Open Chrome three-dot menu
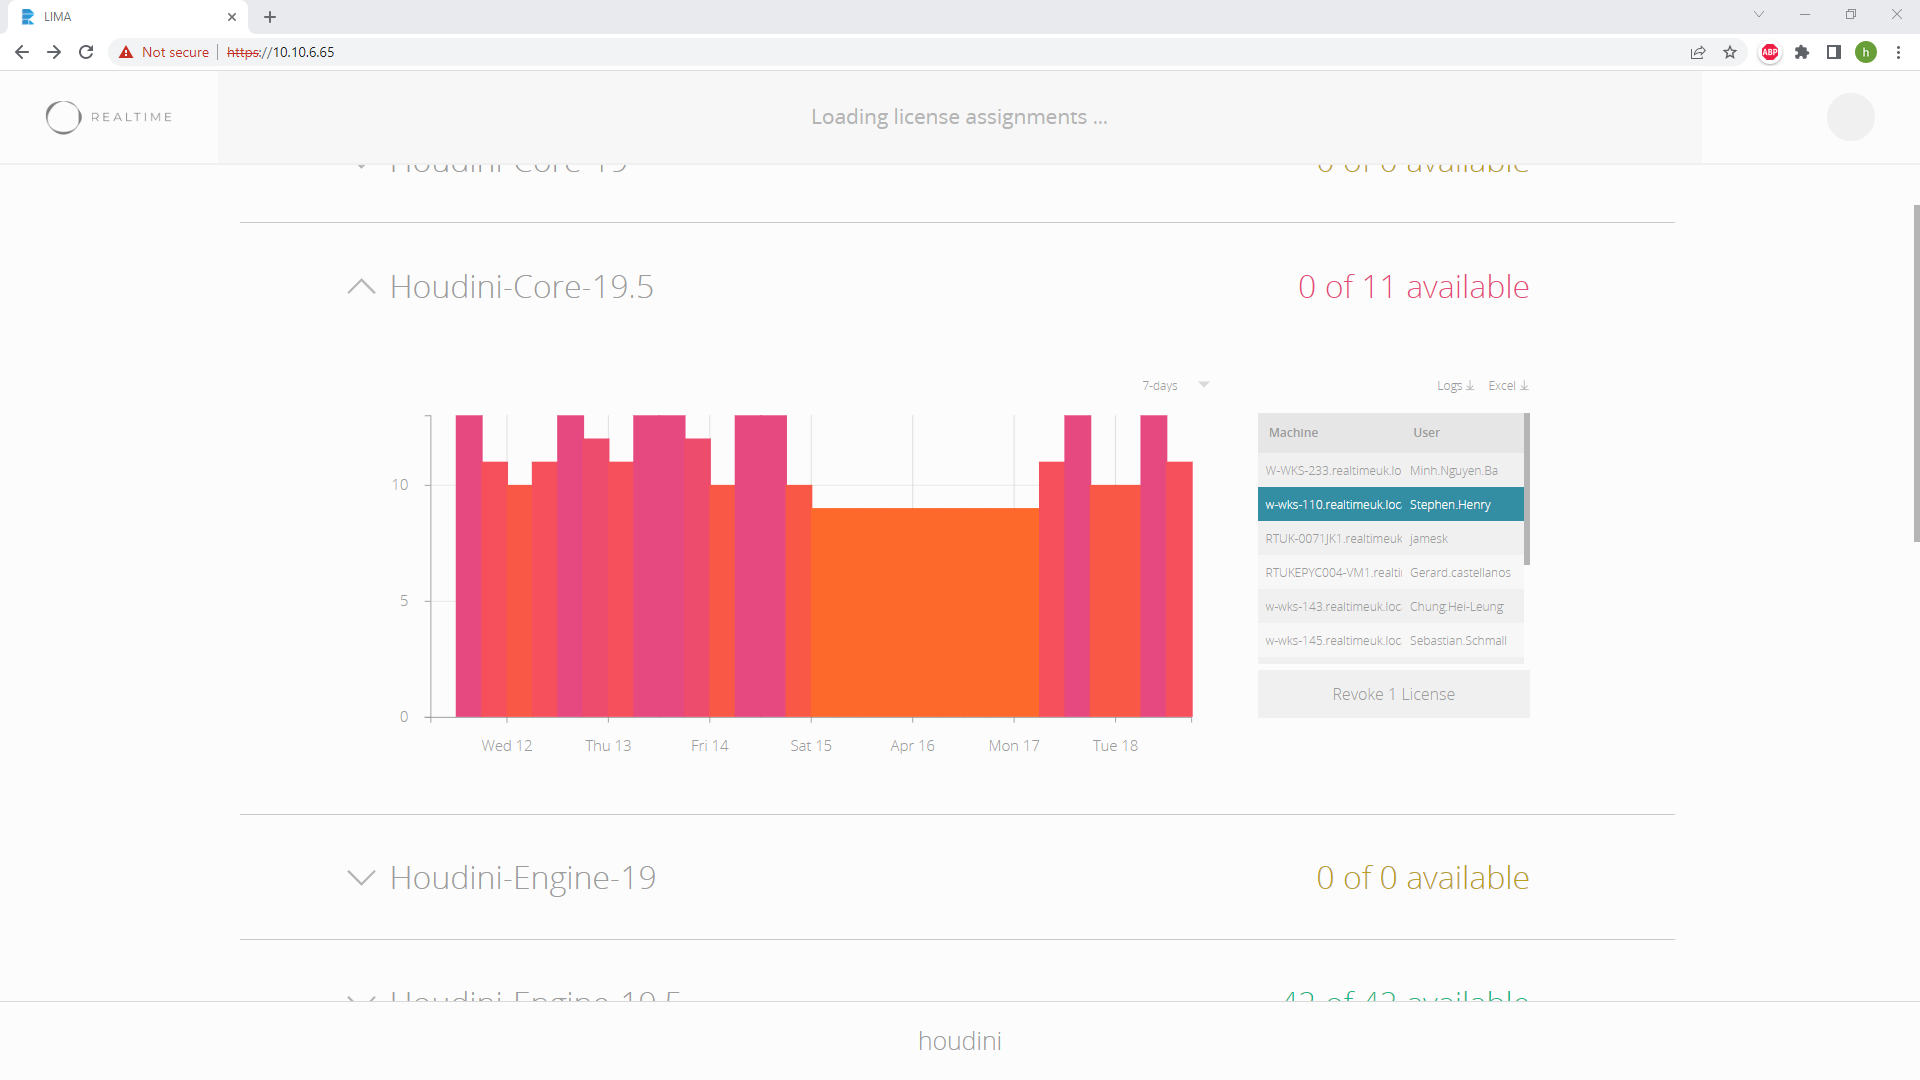Screen dimensions: 1920x1080 1898,52
